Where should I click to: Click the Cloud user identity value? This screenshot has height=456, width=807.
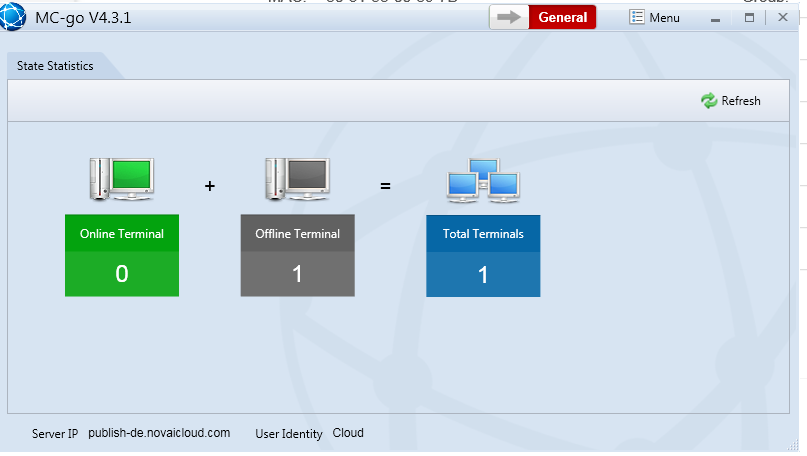[348, 434]
